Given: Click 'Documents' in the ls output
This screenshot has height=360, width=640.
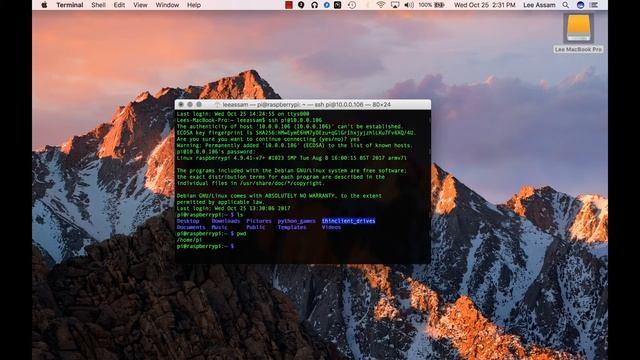Looking at the screenshot, I should point(191,227).
